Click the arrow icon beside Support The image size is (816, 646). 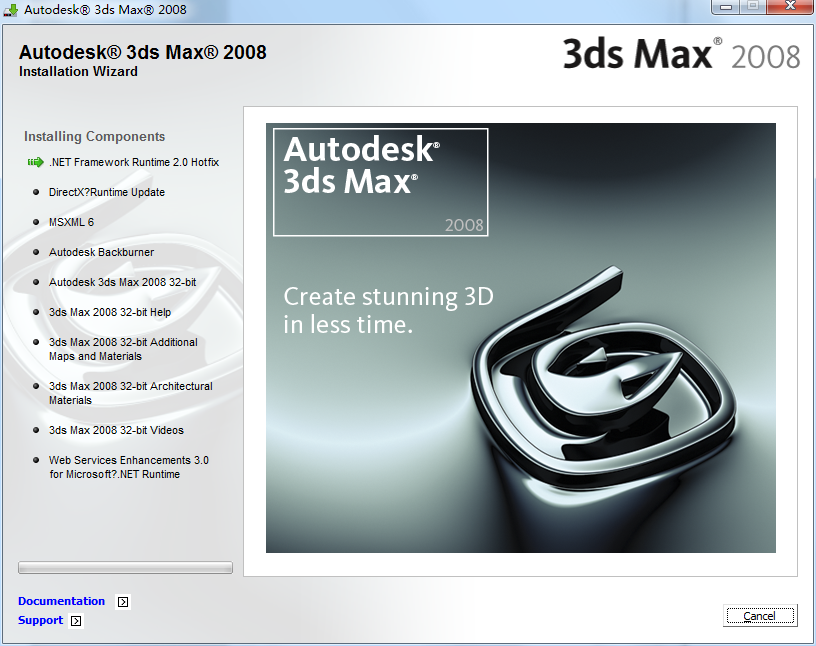point(76,621)
